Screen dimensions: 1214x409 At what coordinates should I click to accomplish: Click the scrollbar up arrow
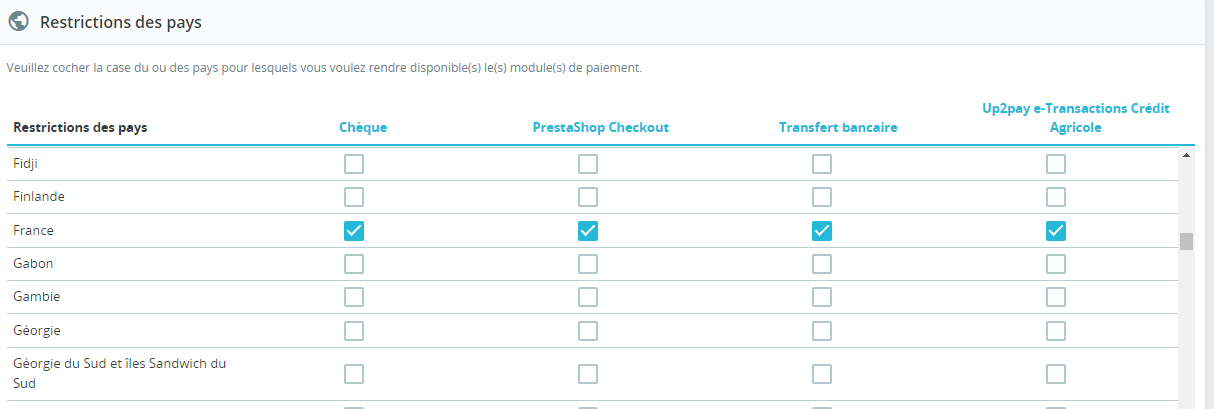[x=1187, y=156]
